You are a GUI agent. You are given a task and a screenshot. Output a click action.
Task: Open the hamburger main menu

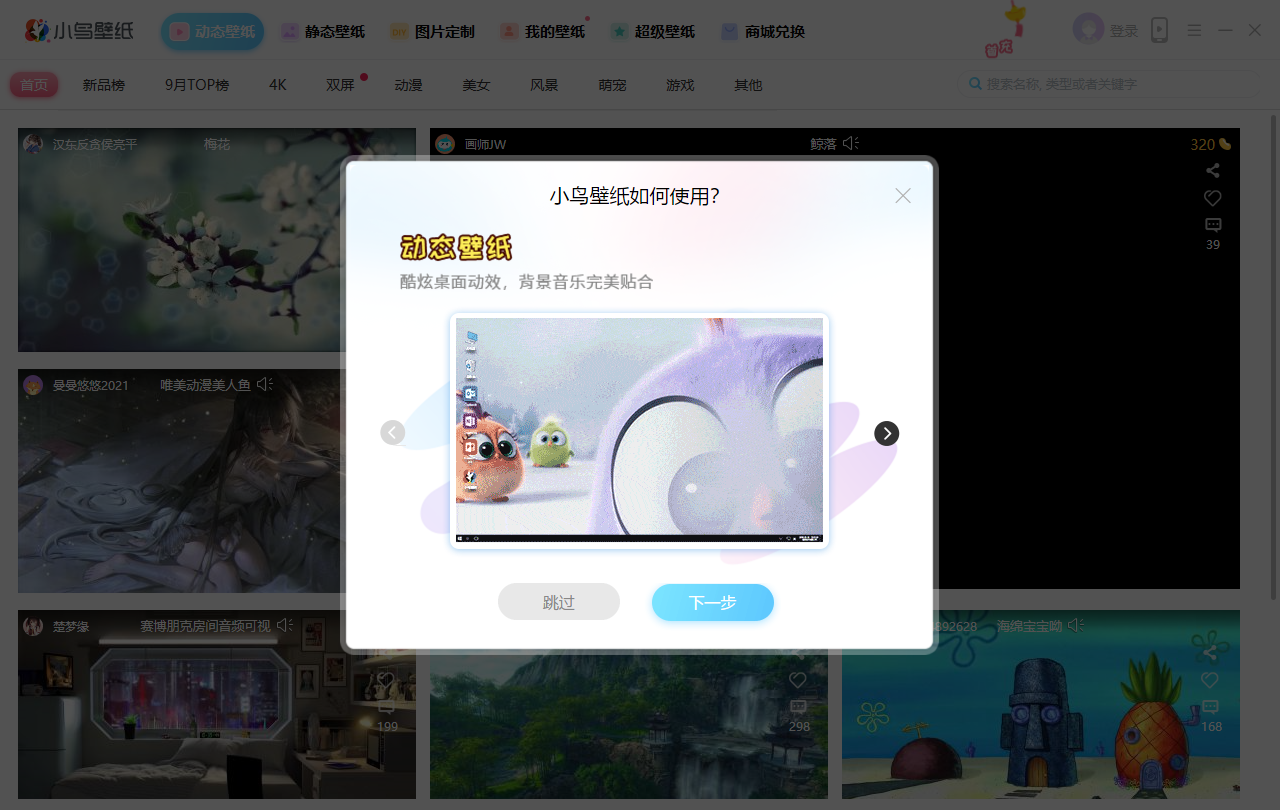[x=1194, y=30]
